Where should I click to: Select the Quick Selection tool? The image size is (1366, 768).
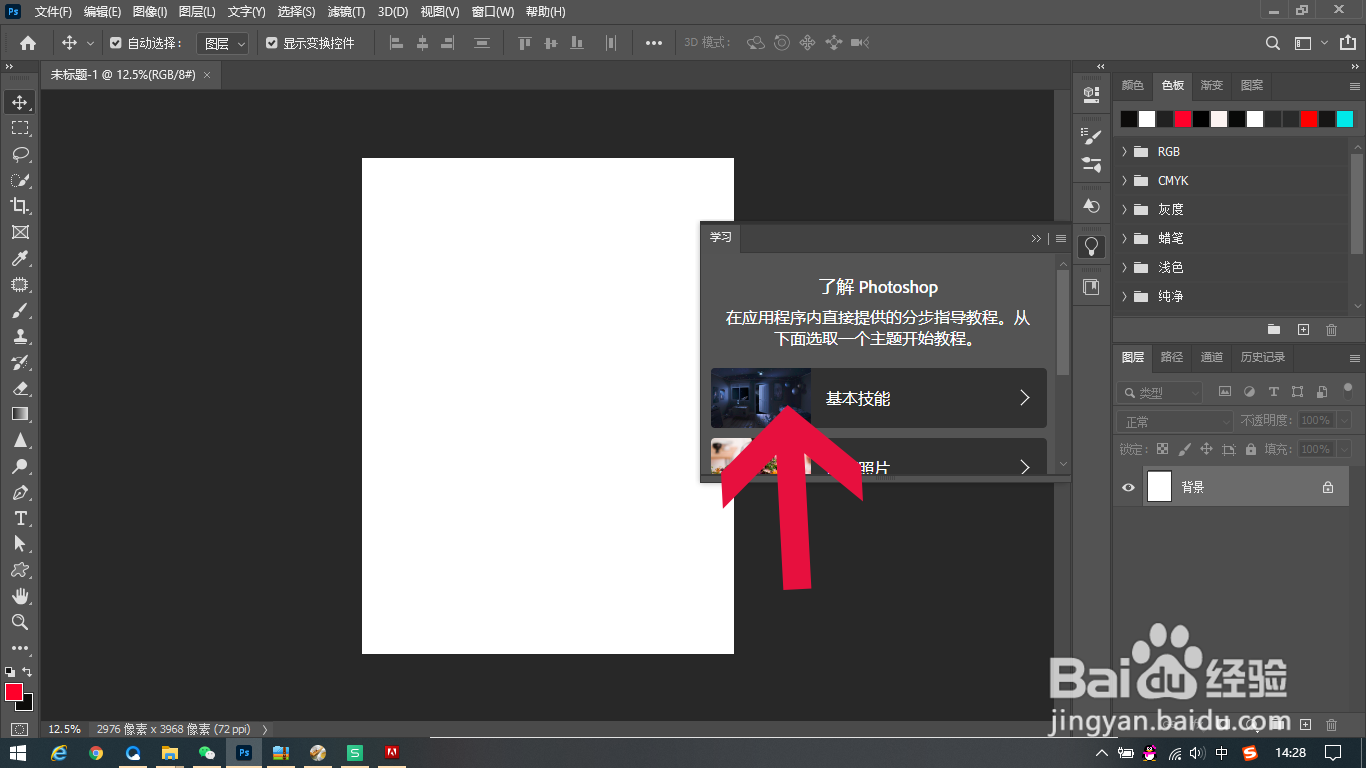[x=19, y=180]
